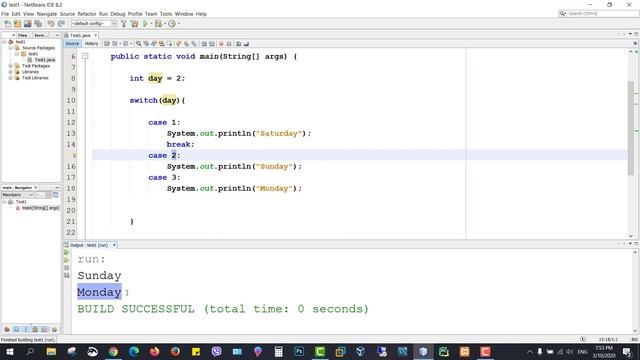
Task: Open the Run Project dropdown arrow
Action: [x=151, y=24]
